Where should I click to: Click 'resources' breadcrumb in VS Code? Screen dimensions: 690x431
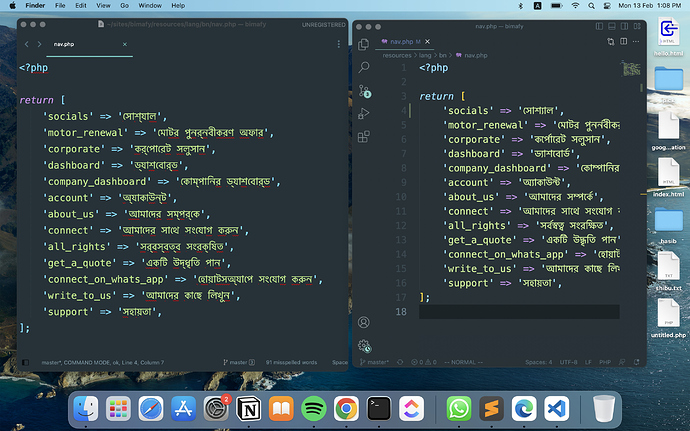click(397, 55)
